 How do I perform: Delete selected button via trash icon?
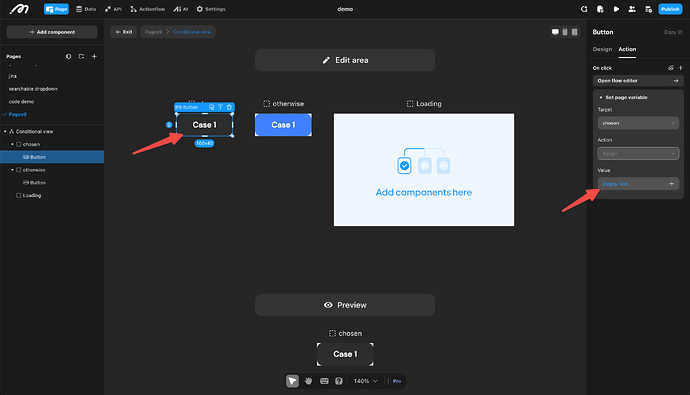[x=229, y=107]
